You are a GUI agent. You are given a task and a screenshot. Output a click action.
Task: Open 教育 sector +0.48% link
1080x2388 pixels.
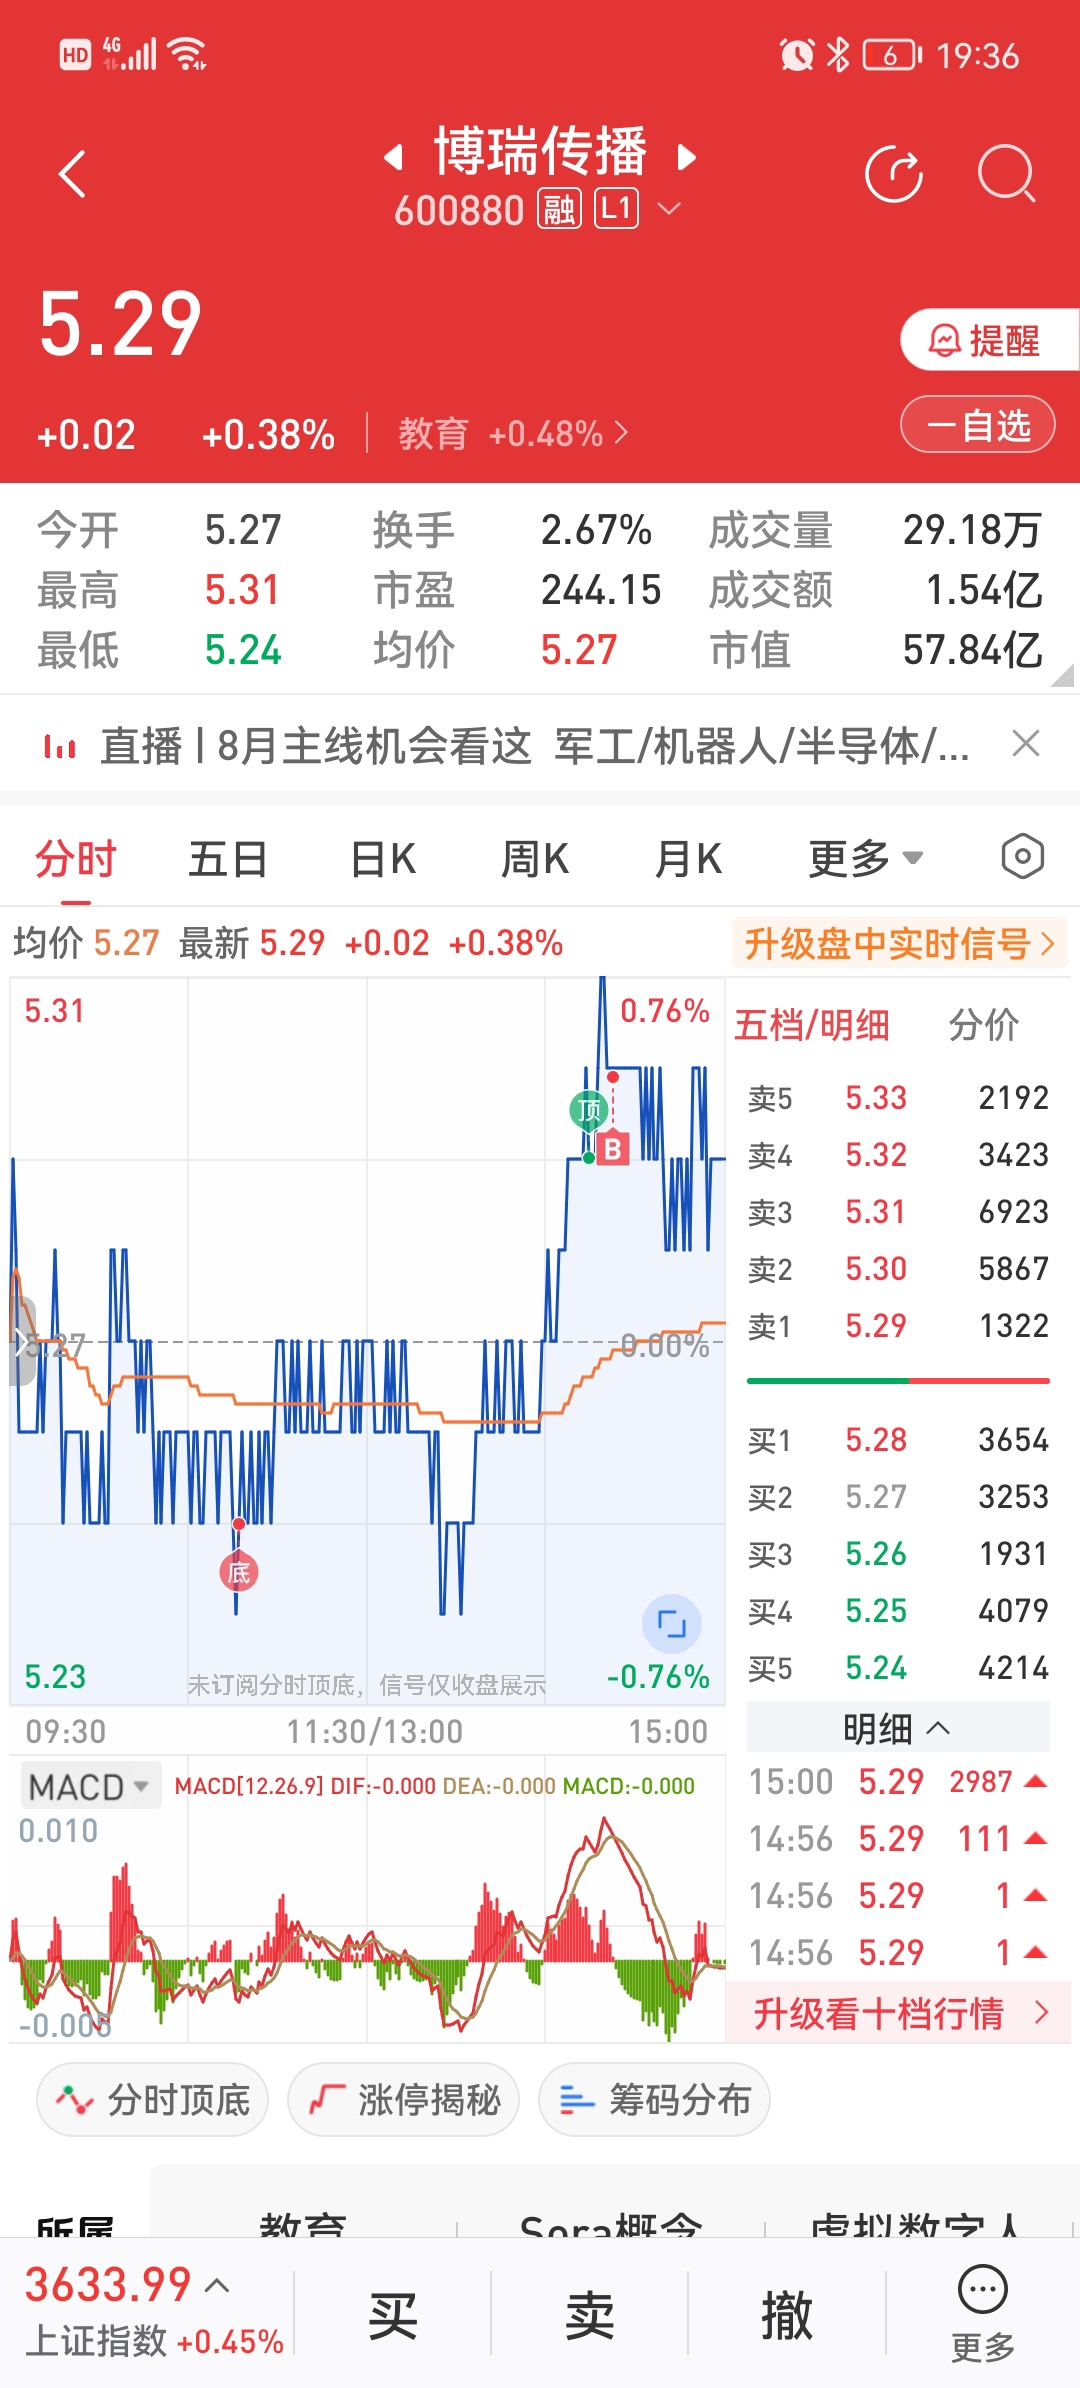[513, 434]
